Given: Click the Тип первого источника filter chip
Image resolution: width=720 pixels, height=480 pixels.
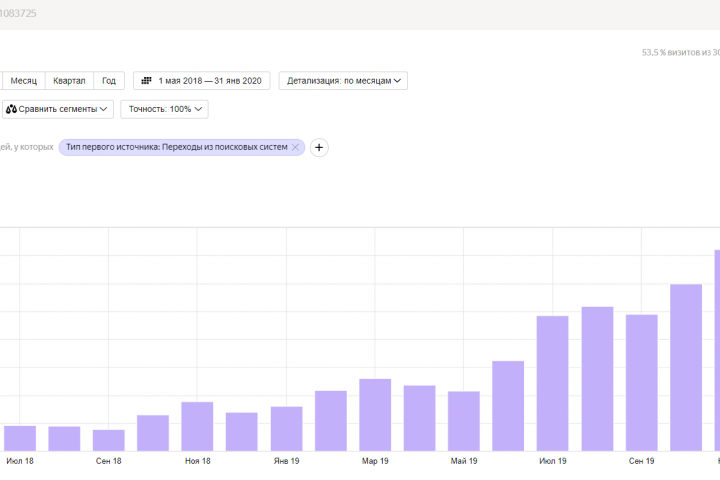Looking at the screenshot, I should (175, 147).
